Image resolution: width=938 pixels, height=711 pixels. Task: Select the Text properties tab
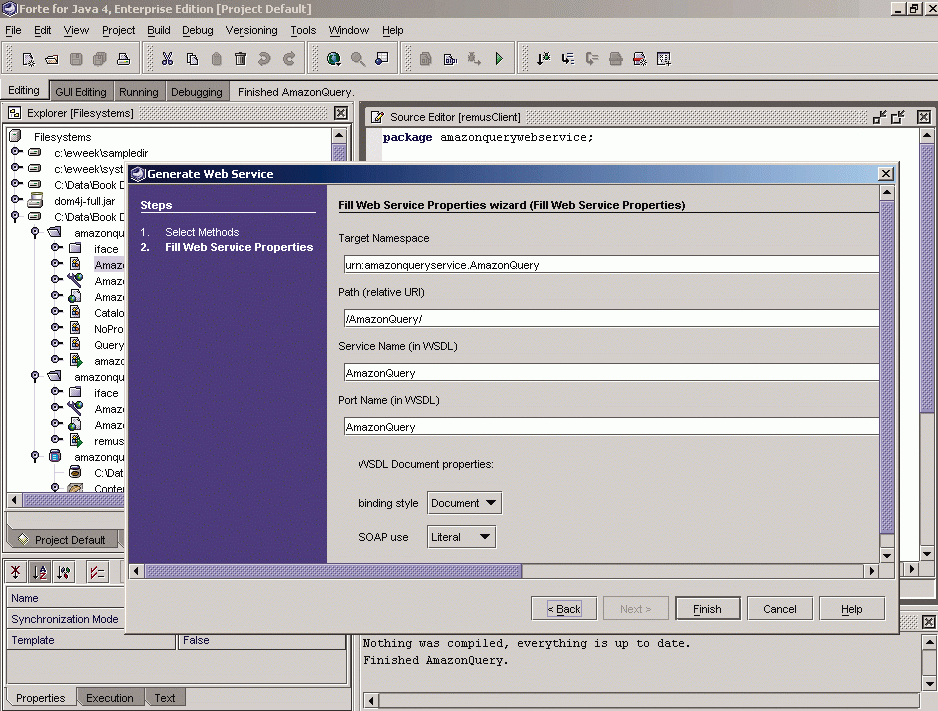pyautogui.click(x=165, y=698)
